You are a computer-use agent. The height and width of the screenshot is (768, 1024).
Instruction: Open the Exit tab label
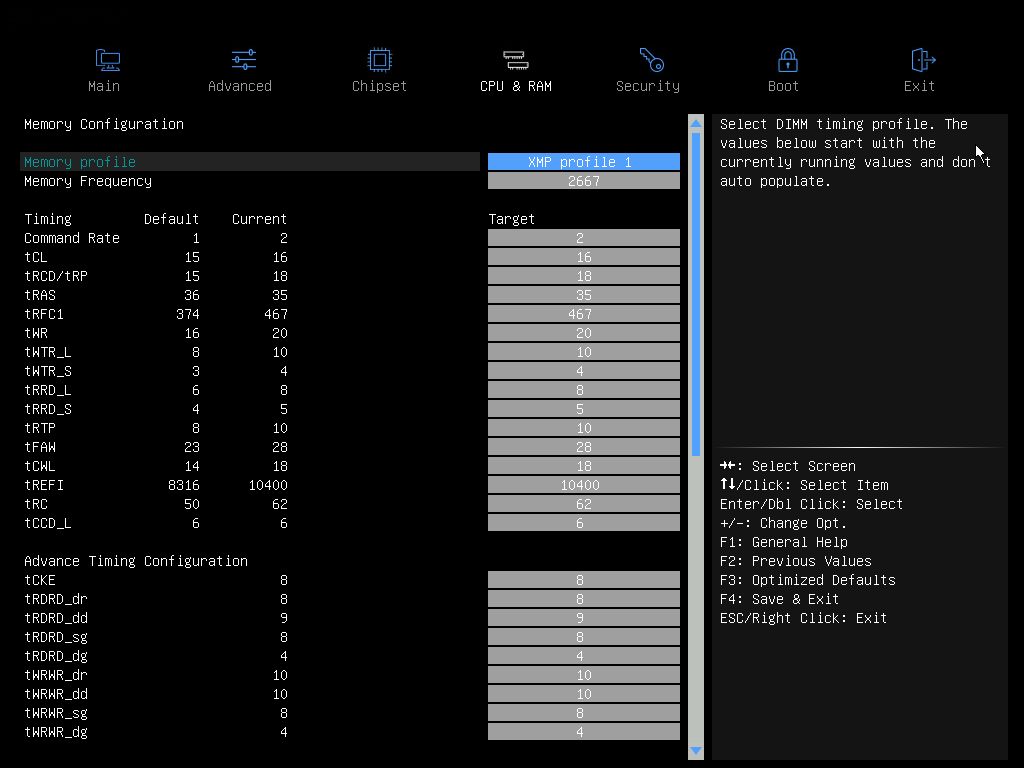click(919, 86)
